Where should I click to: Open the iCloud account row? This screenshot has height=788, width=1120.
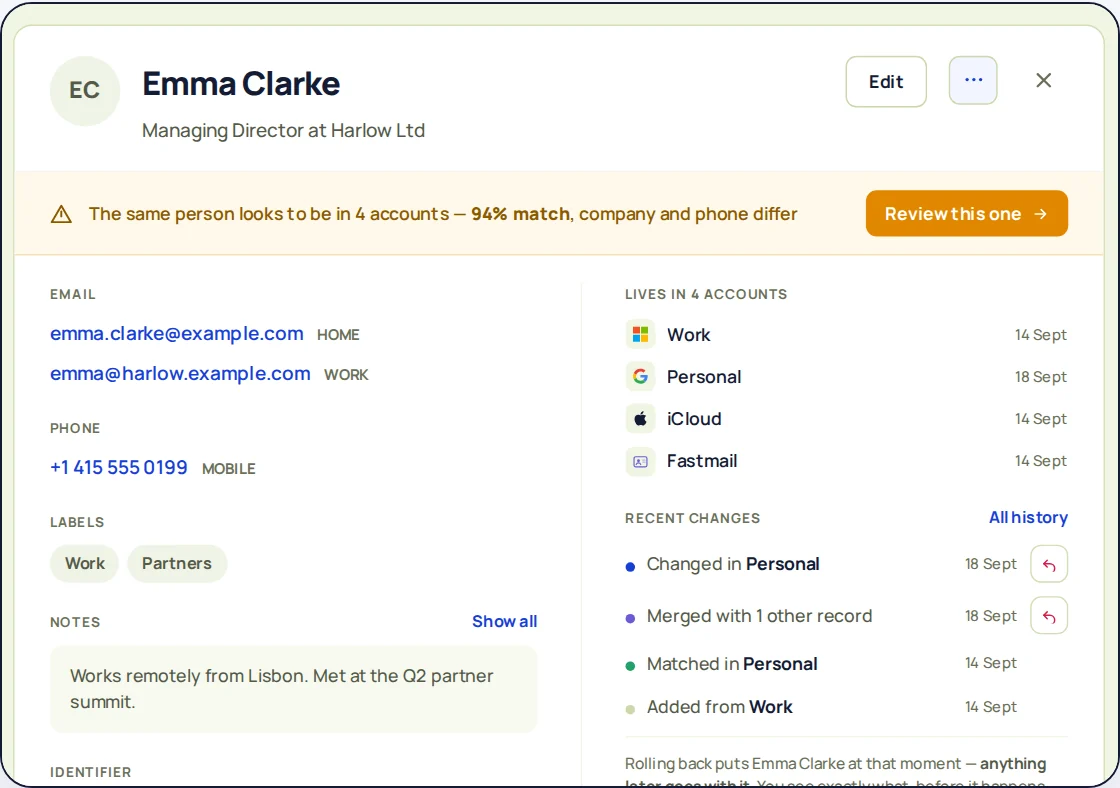(846, 419)
